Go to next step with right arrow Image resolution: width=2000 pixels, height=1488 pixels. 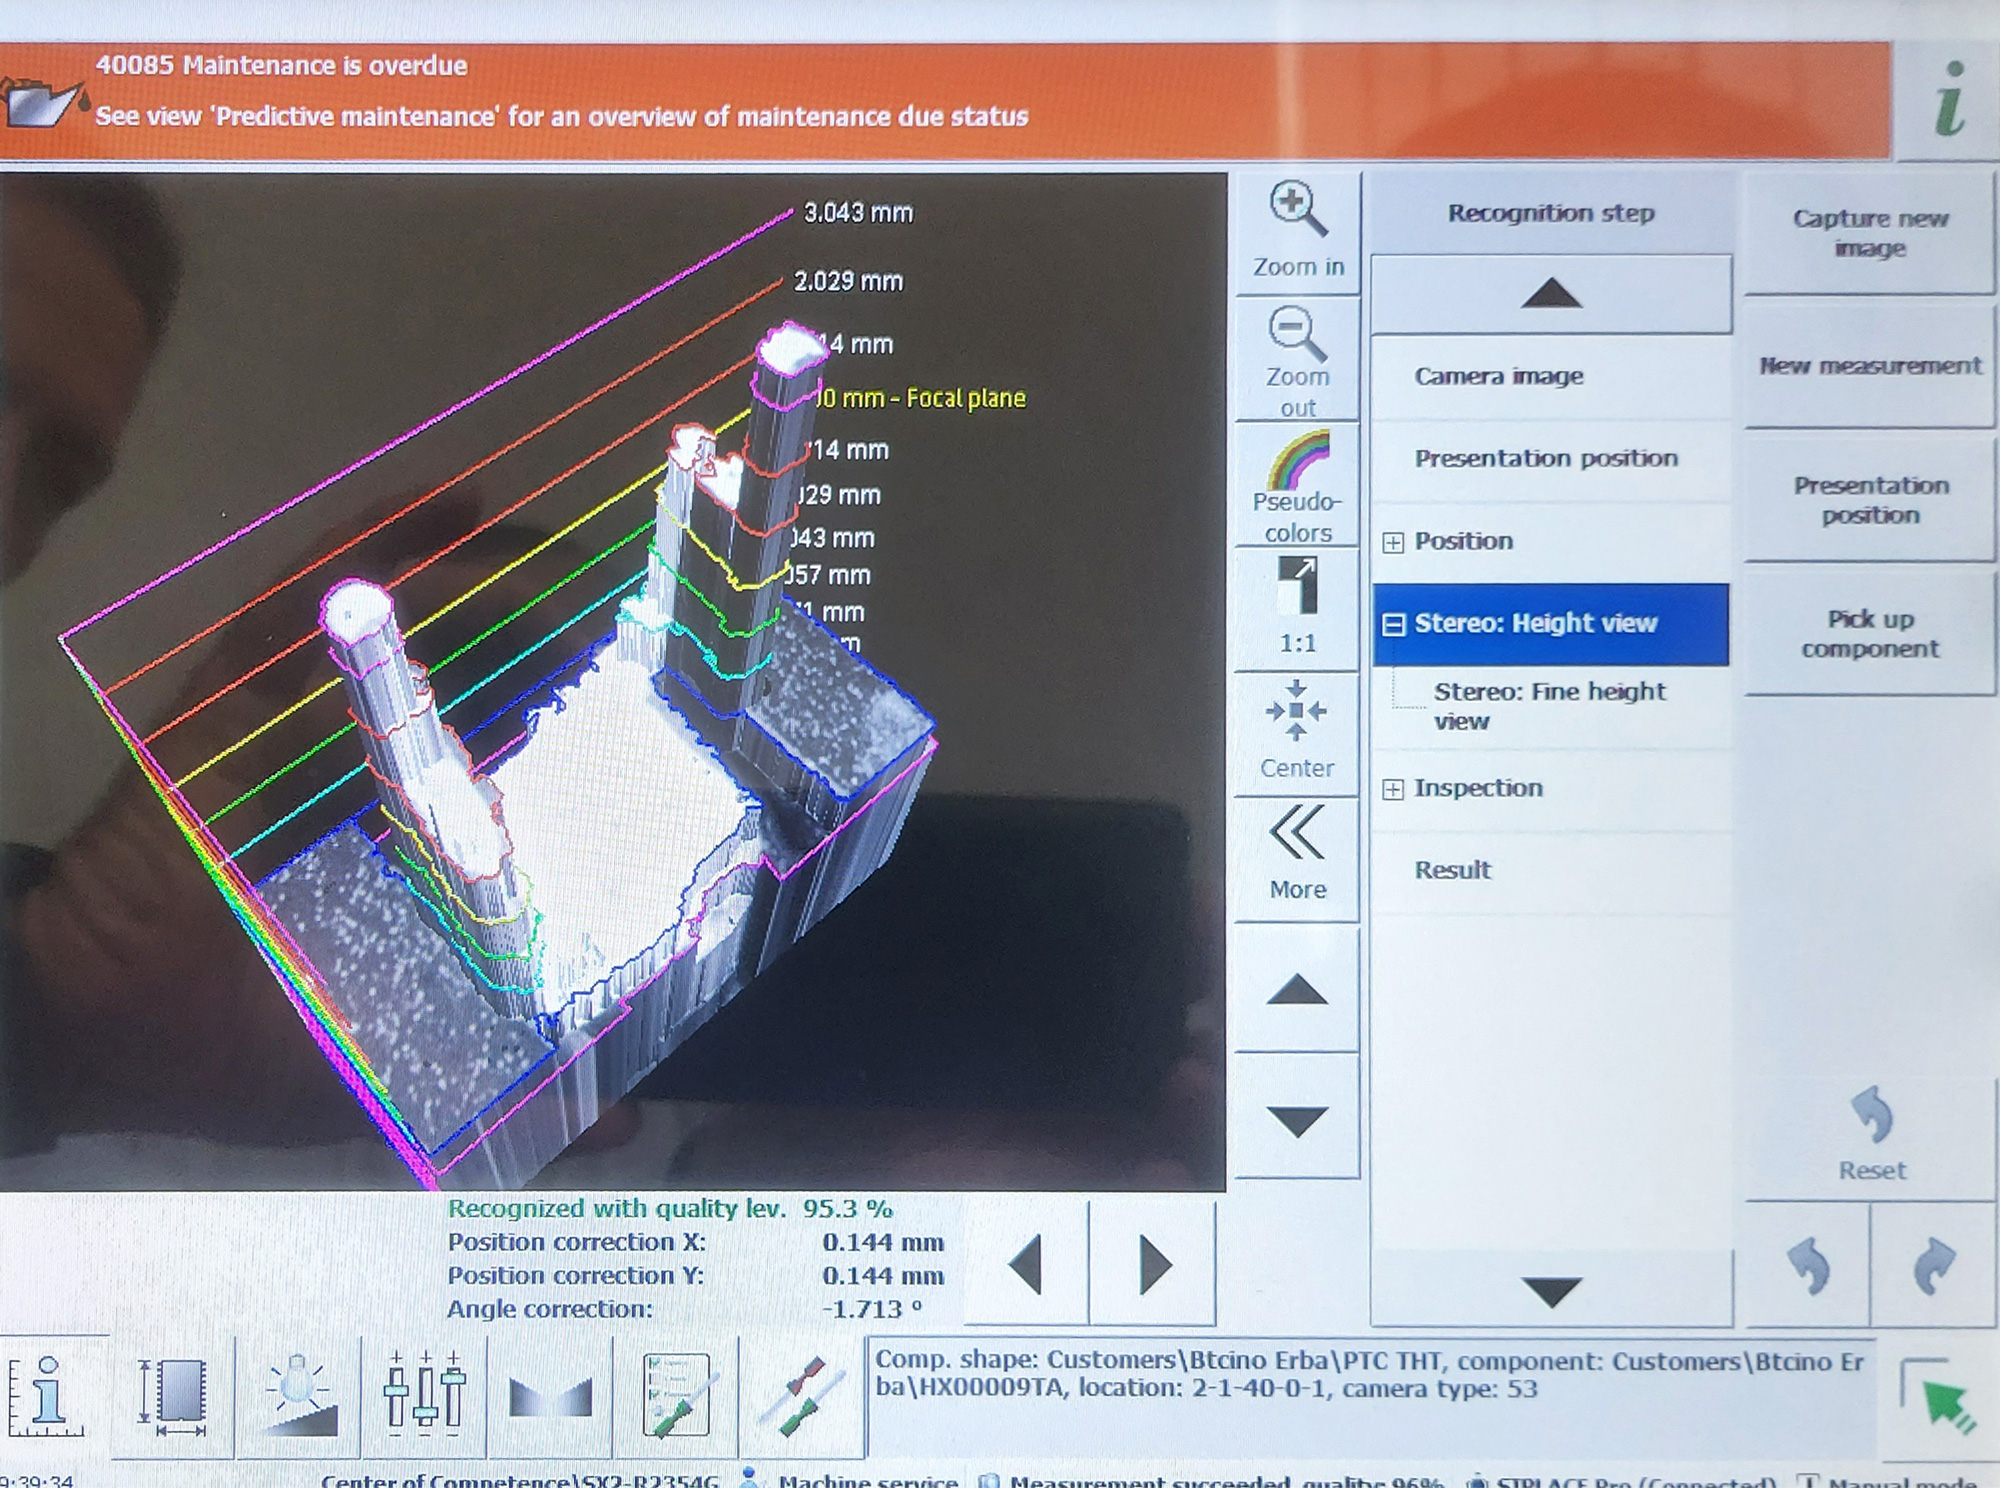[x=1153, y=1265]
